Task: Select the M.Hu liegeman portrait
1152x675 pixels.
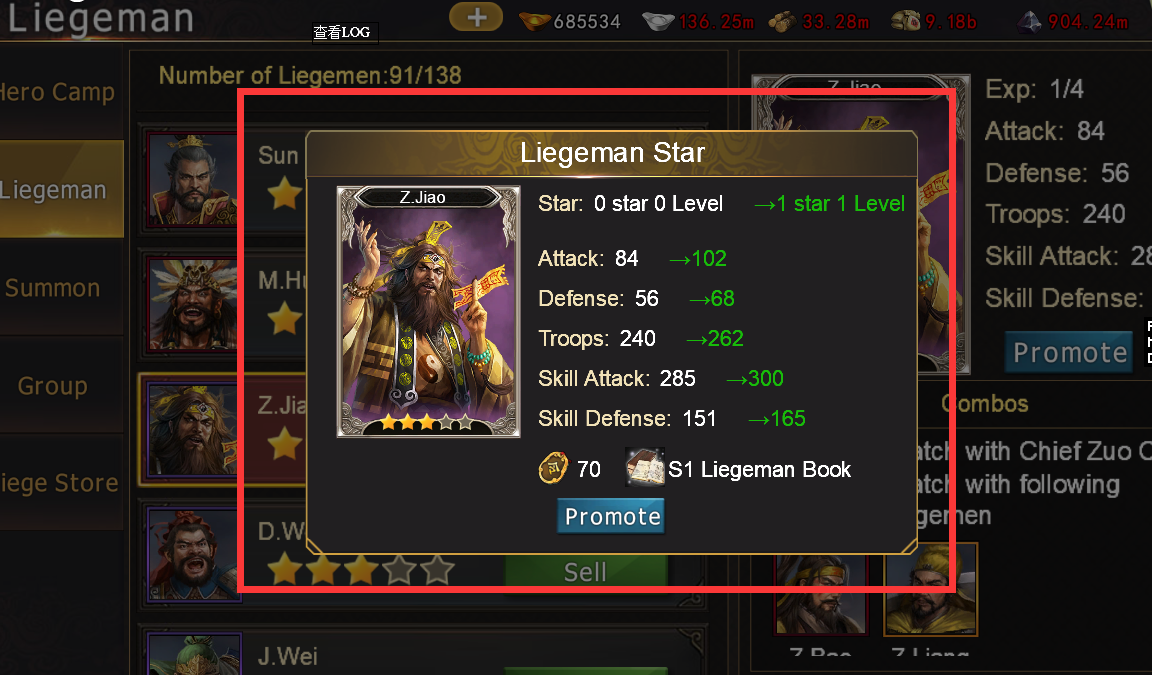Action: (x=191, y=303)
